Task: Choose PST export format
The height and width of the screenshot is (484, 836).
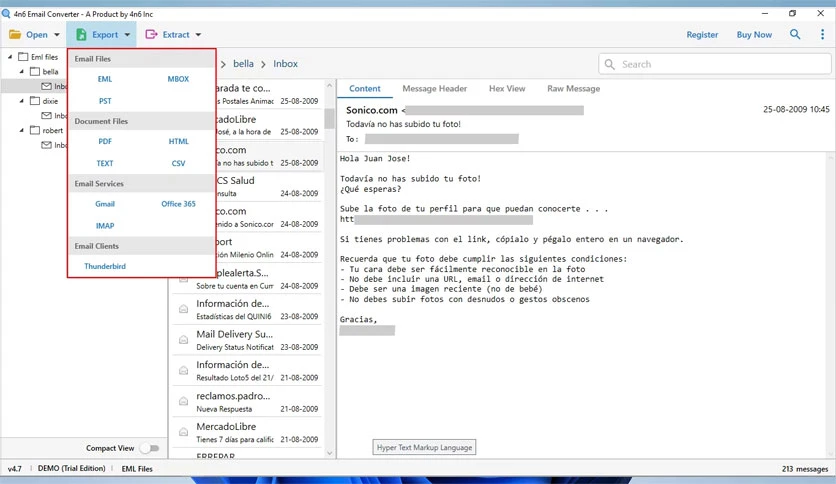Action: click(105, 101)
